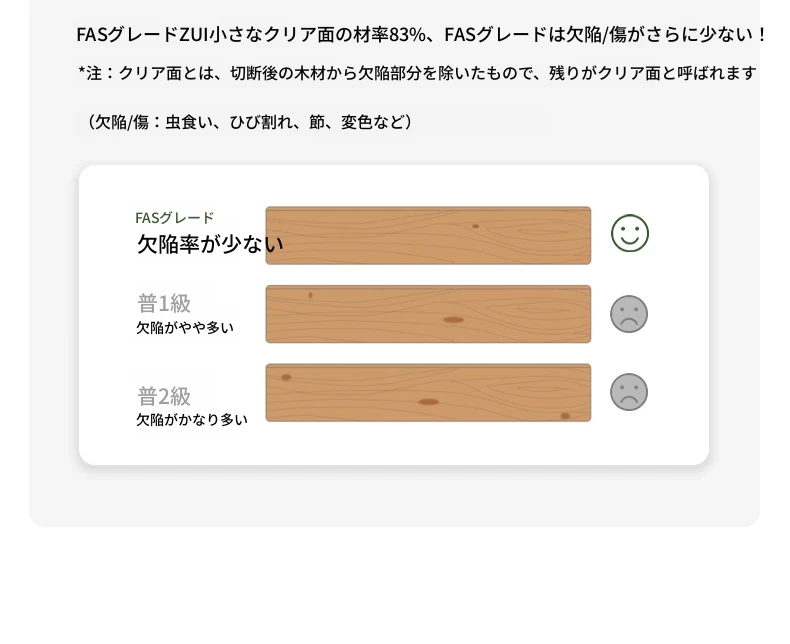Click the sad face beside 普2級

pos(629,392)
